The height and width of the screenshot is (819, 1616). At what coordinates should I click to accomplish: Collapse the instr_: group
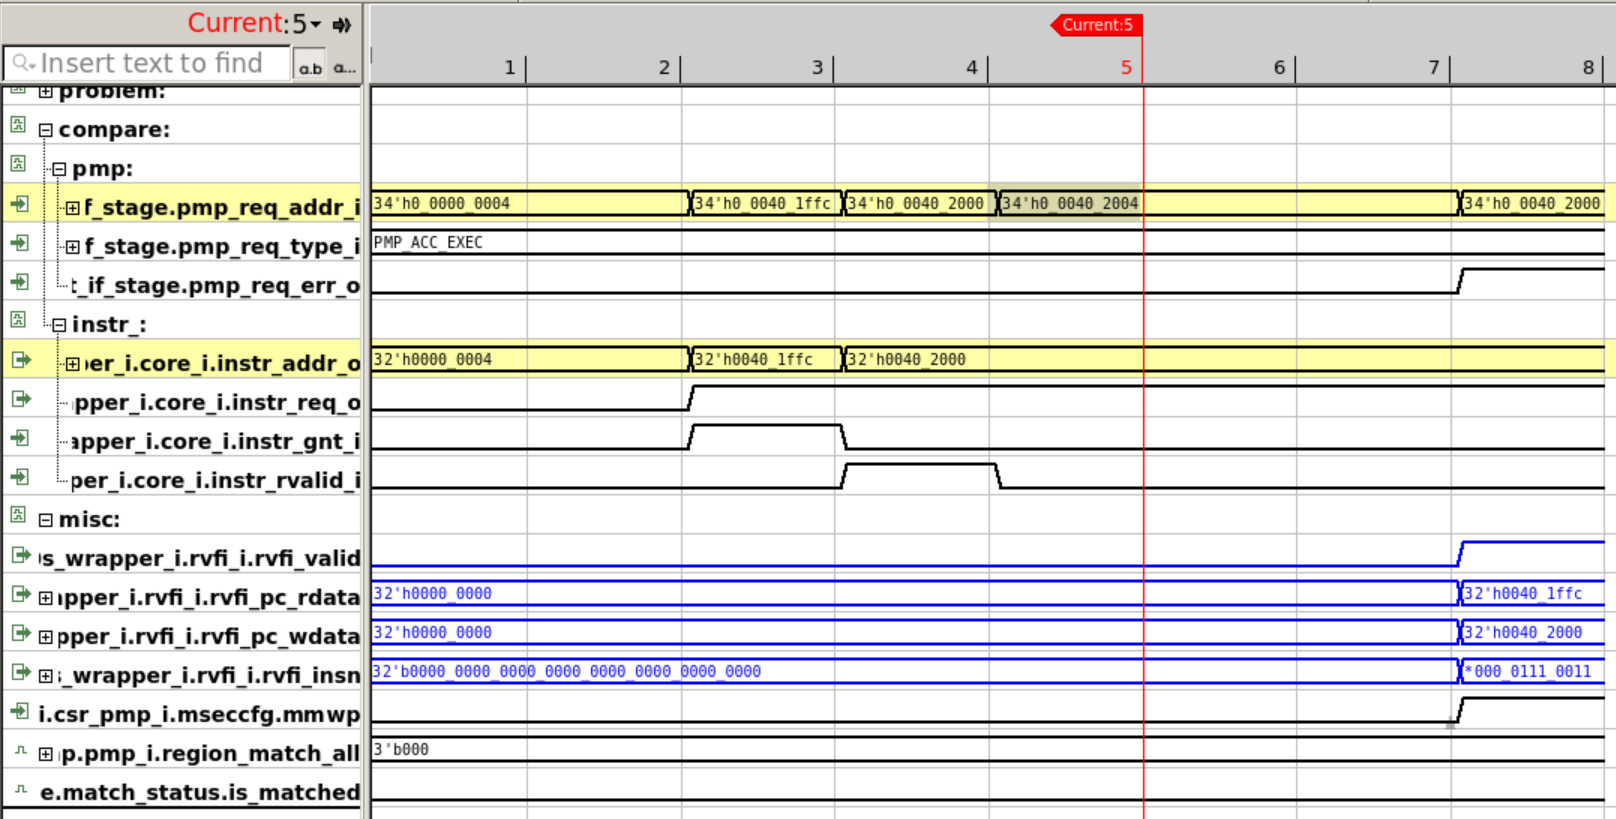point(59,325)
